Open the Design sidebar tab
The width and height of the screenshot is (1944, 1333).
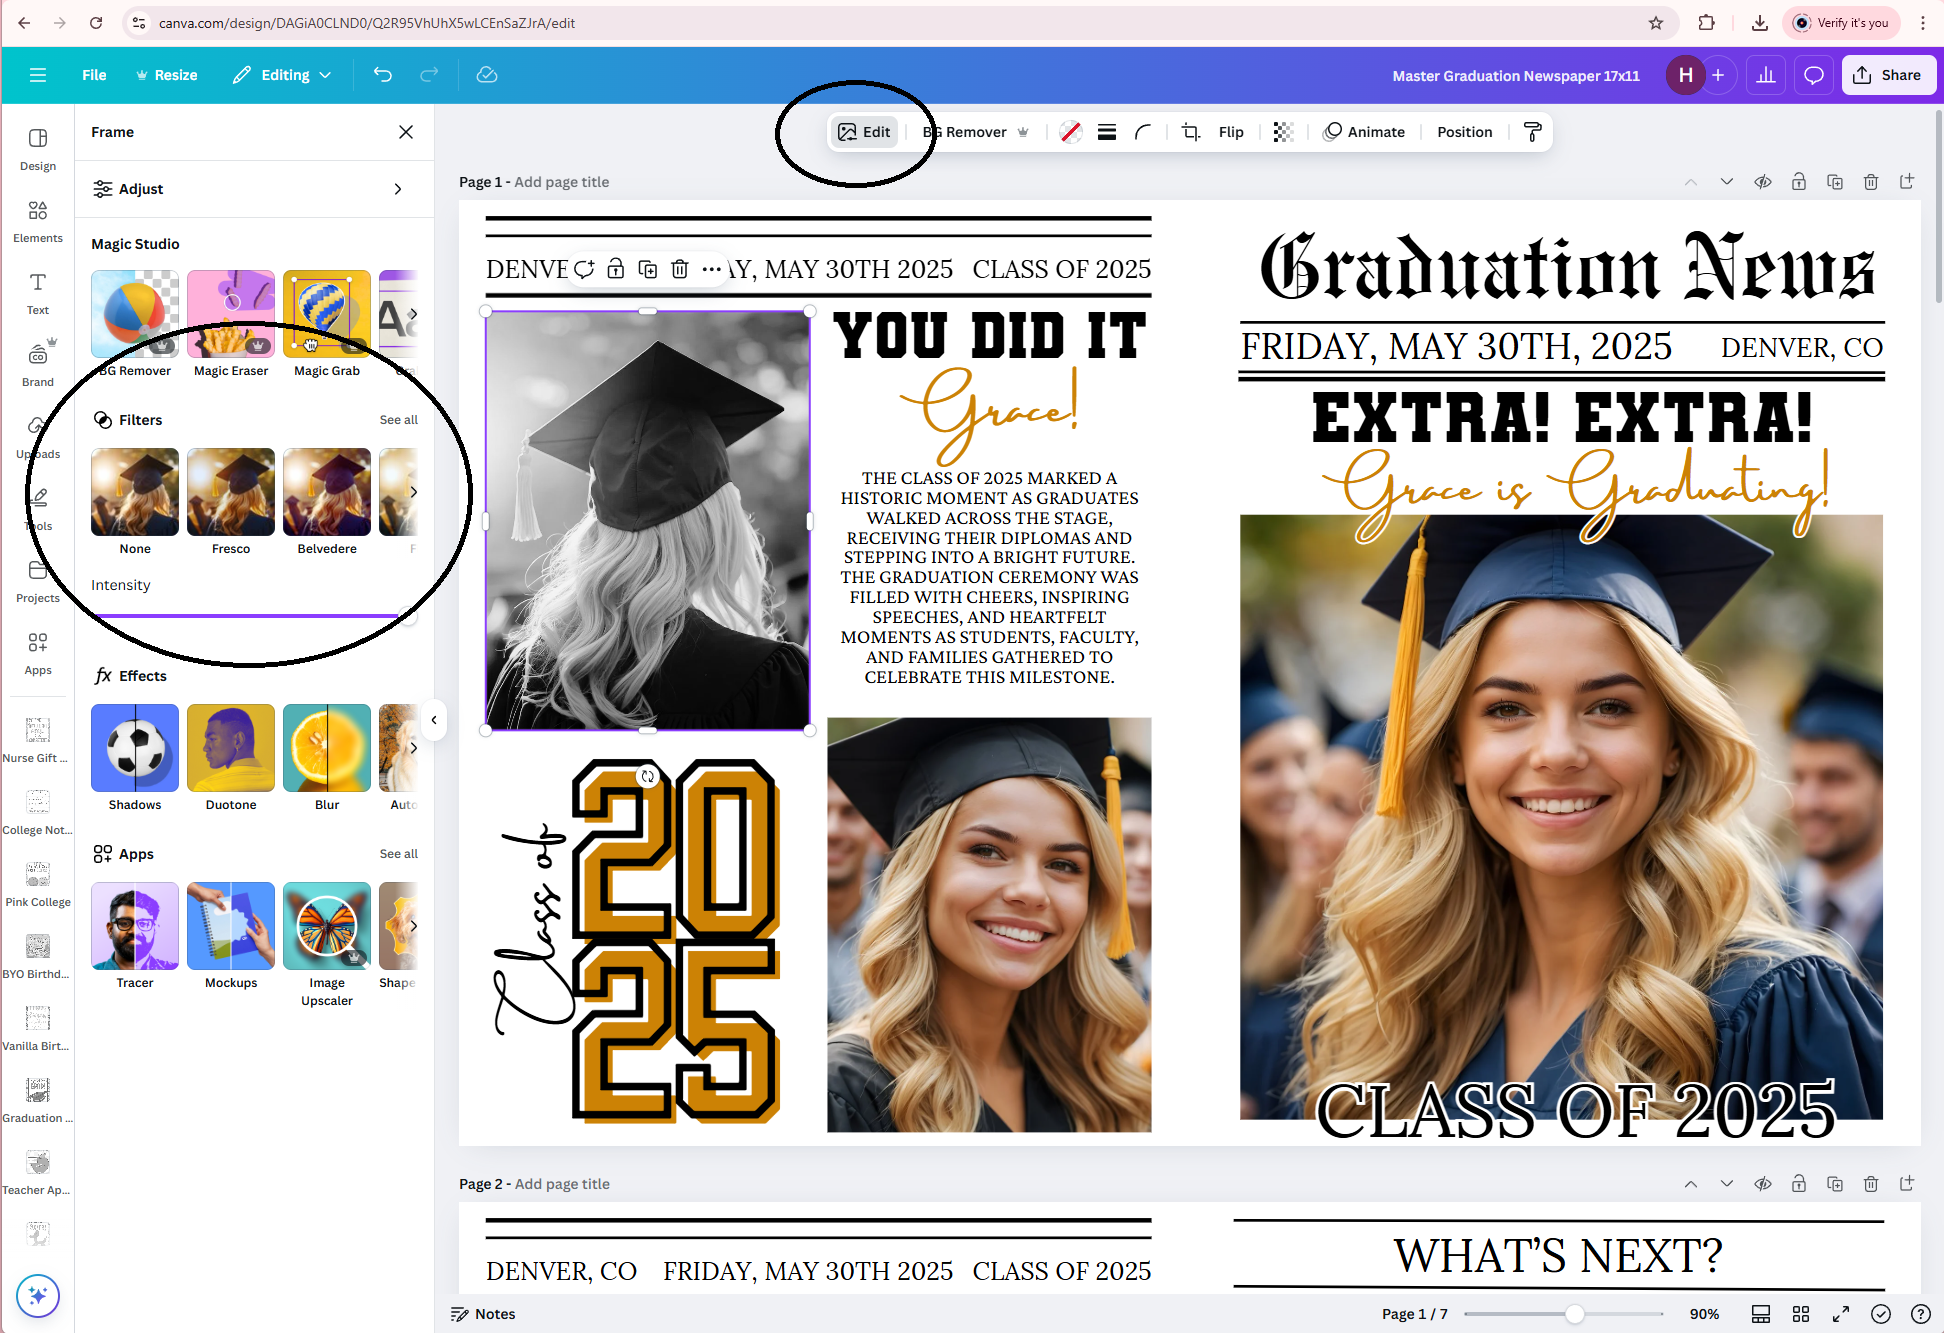click(x=38, y=148)
